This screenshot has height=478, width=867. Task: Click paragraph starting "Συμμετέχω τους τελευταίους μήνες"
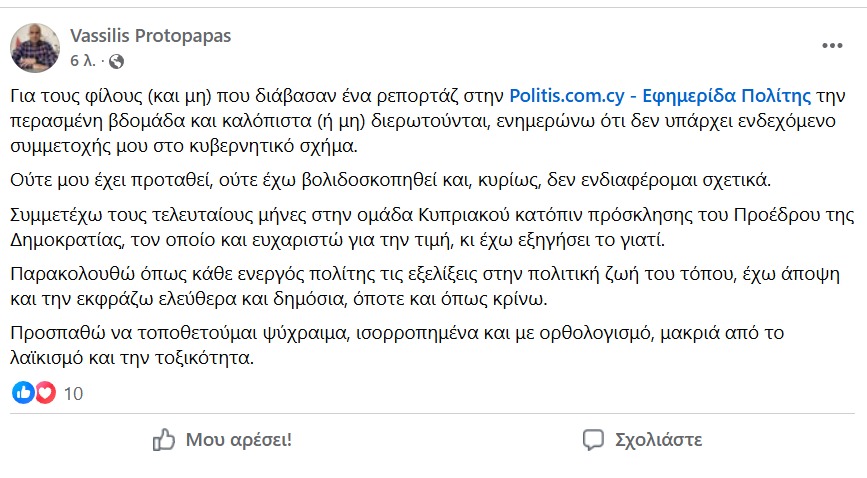432,227
